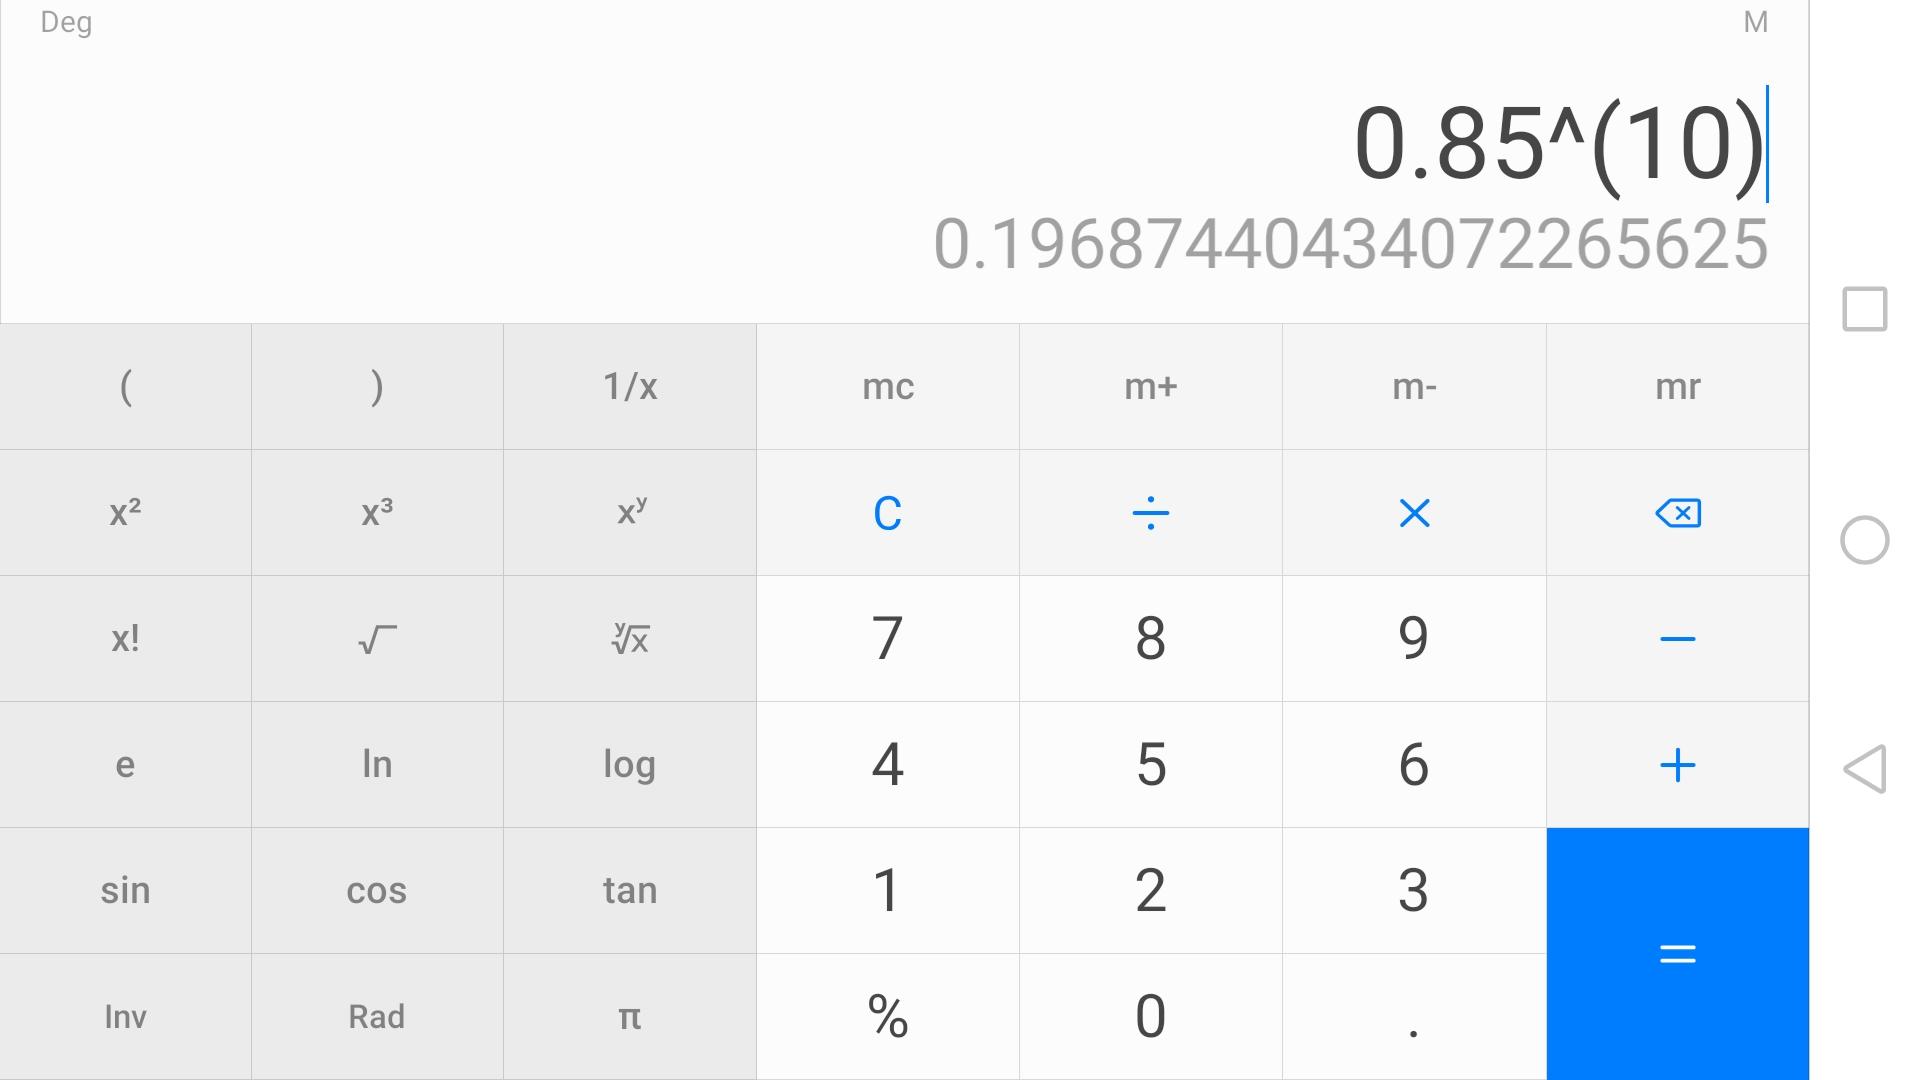Open recent apps with the square icon
The height and width of the screenshot is (1080, 1920).
point(1864,309)
